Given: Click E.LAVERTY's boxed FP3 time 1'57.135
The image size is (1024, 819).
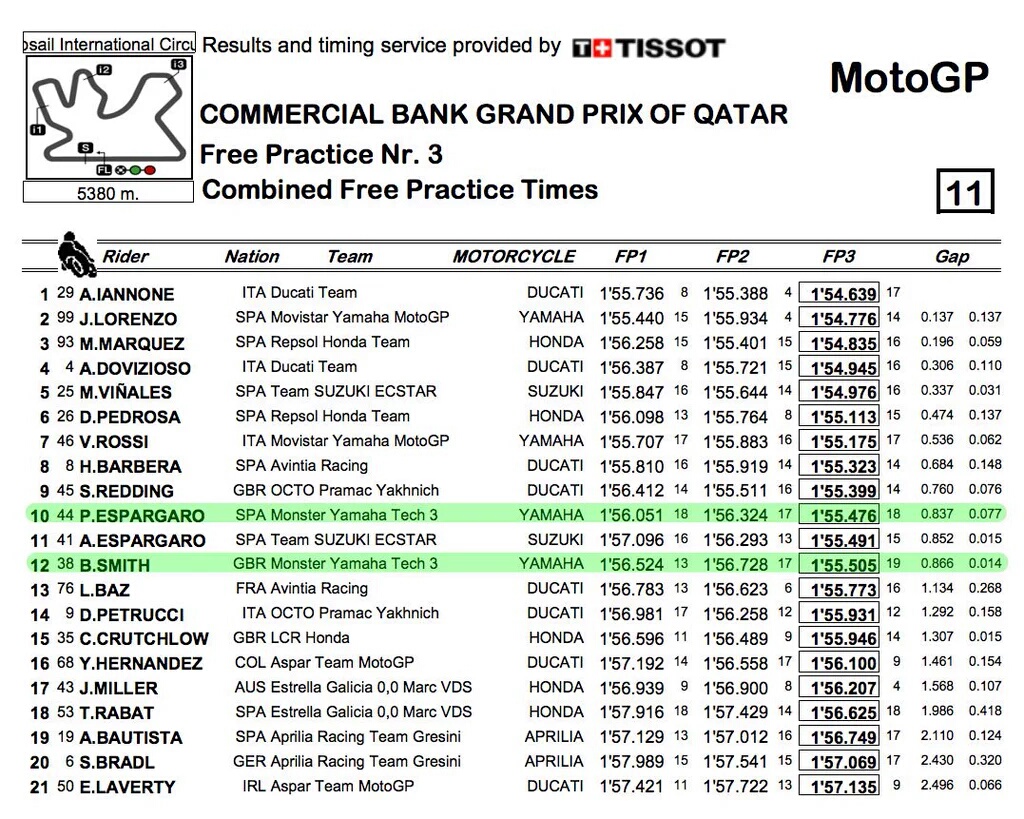Looking at the screenshot, I should 843,786.
